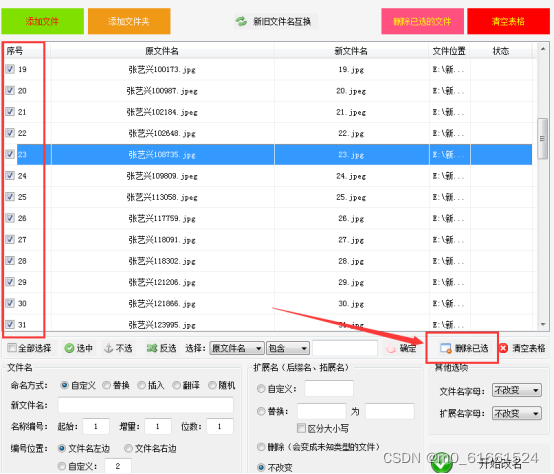The image size is (554, 474).
Task: Select 文件名右边 number position radio
Action: (128, 448)
